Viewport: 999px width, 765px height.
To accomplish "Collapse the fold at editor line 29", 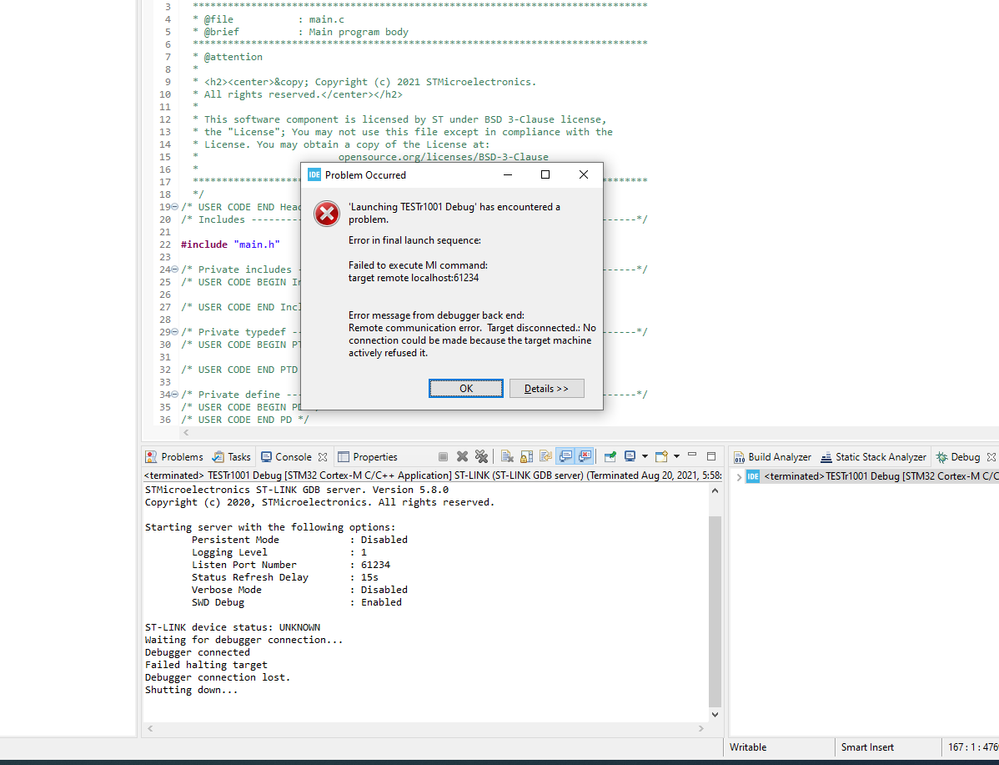I will click(175, 332).
